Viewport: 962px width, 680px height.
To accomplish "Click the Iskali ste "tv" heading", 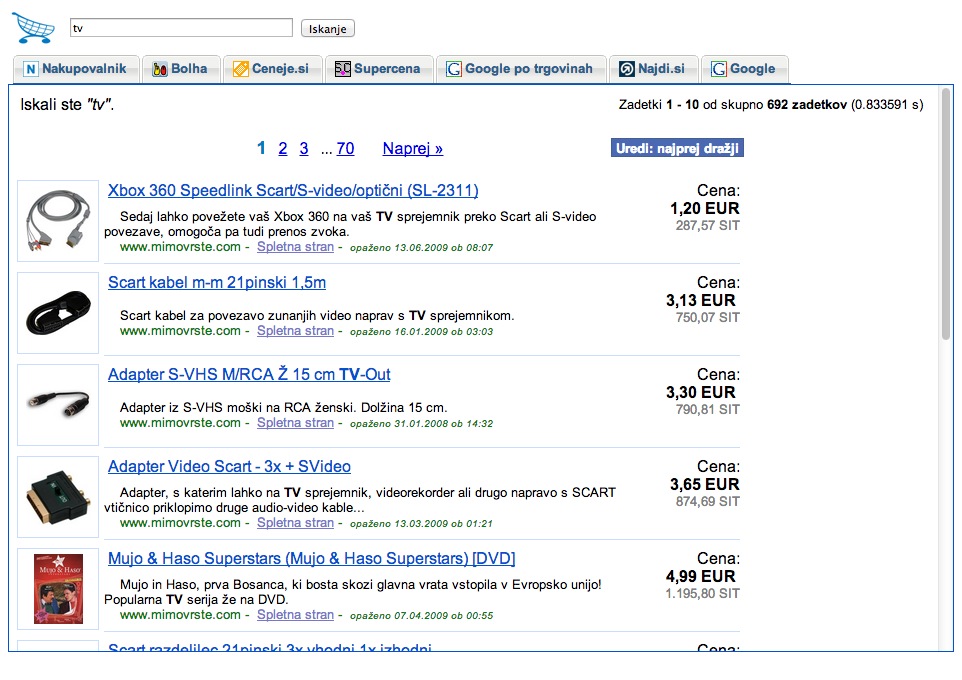I will 67,105.
